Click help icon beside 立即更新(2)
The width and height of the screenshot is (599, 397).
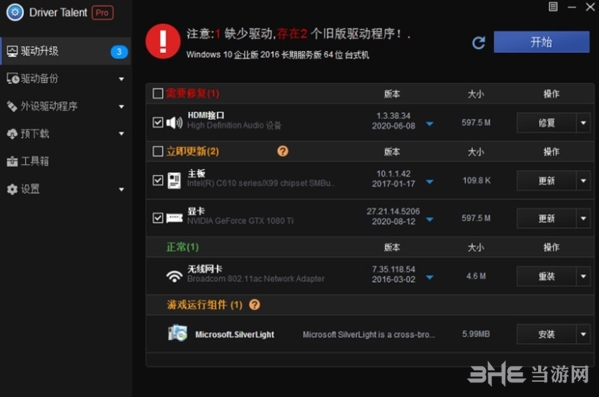(283, 151)
